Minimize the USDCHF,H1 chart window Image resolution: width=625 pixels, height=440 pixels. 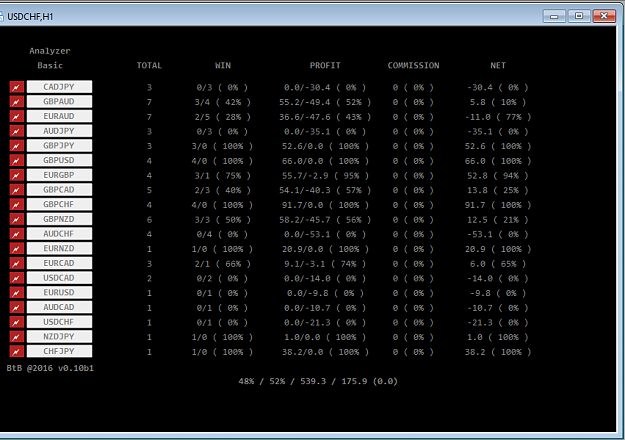(554, 16)
